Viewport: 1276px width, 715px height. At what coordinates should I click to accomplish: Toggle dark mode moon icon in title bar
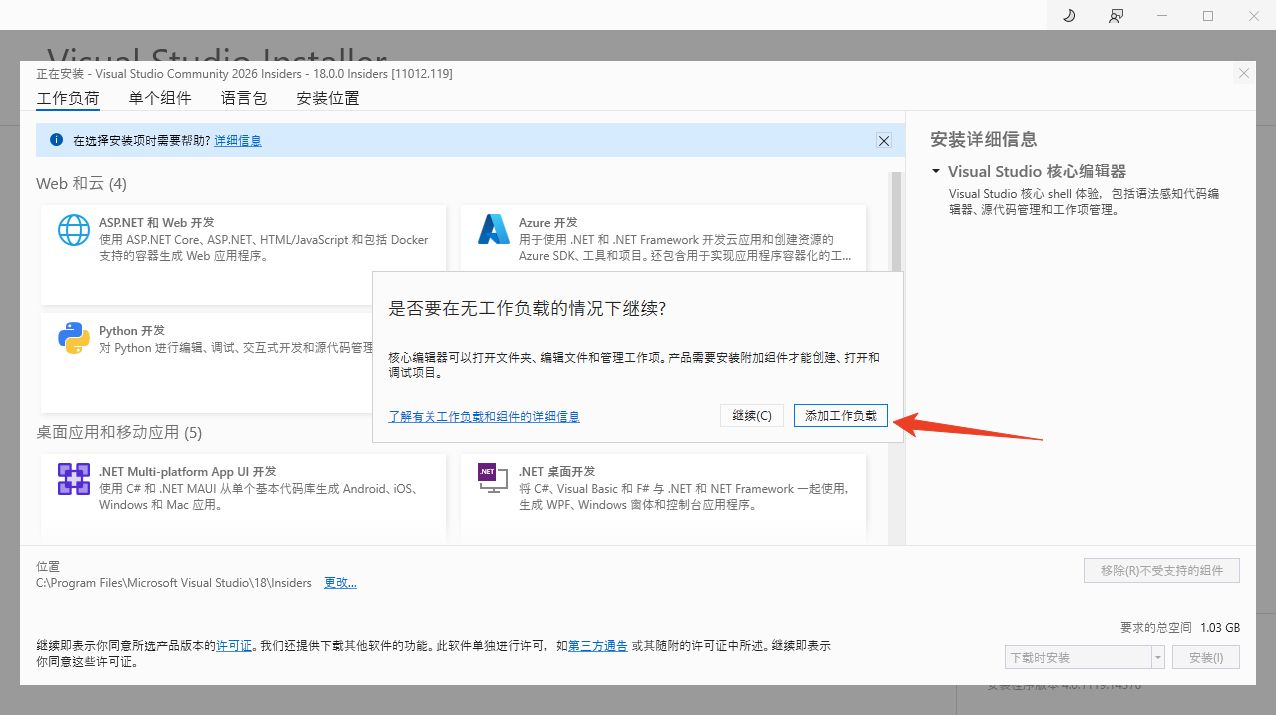tap(1069, 15)
